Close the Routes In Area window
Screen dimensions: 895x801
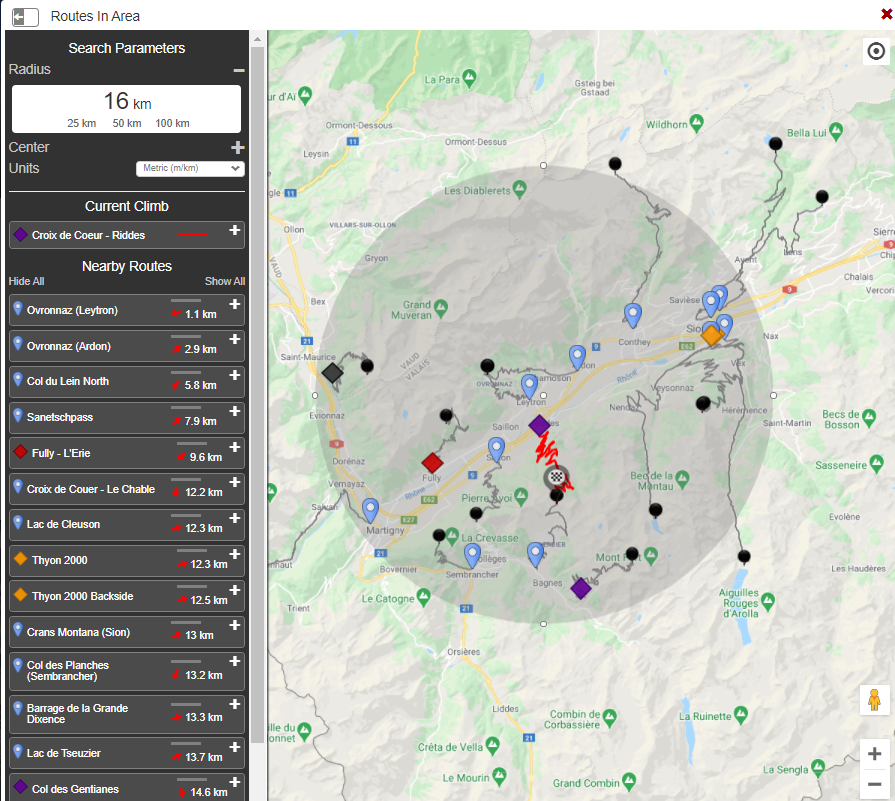(x=886, y=14)
